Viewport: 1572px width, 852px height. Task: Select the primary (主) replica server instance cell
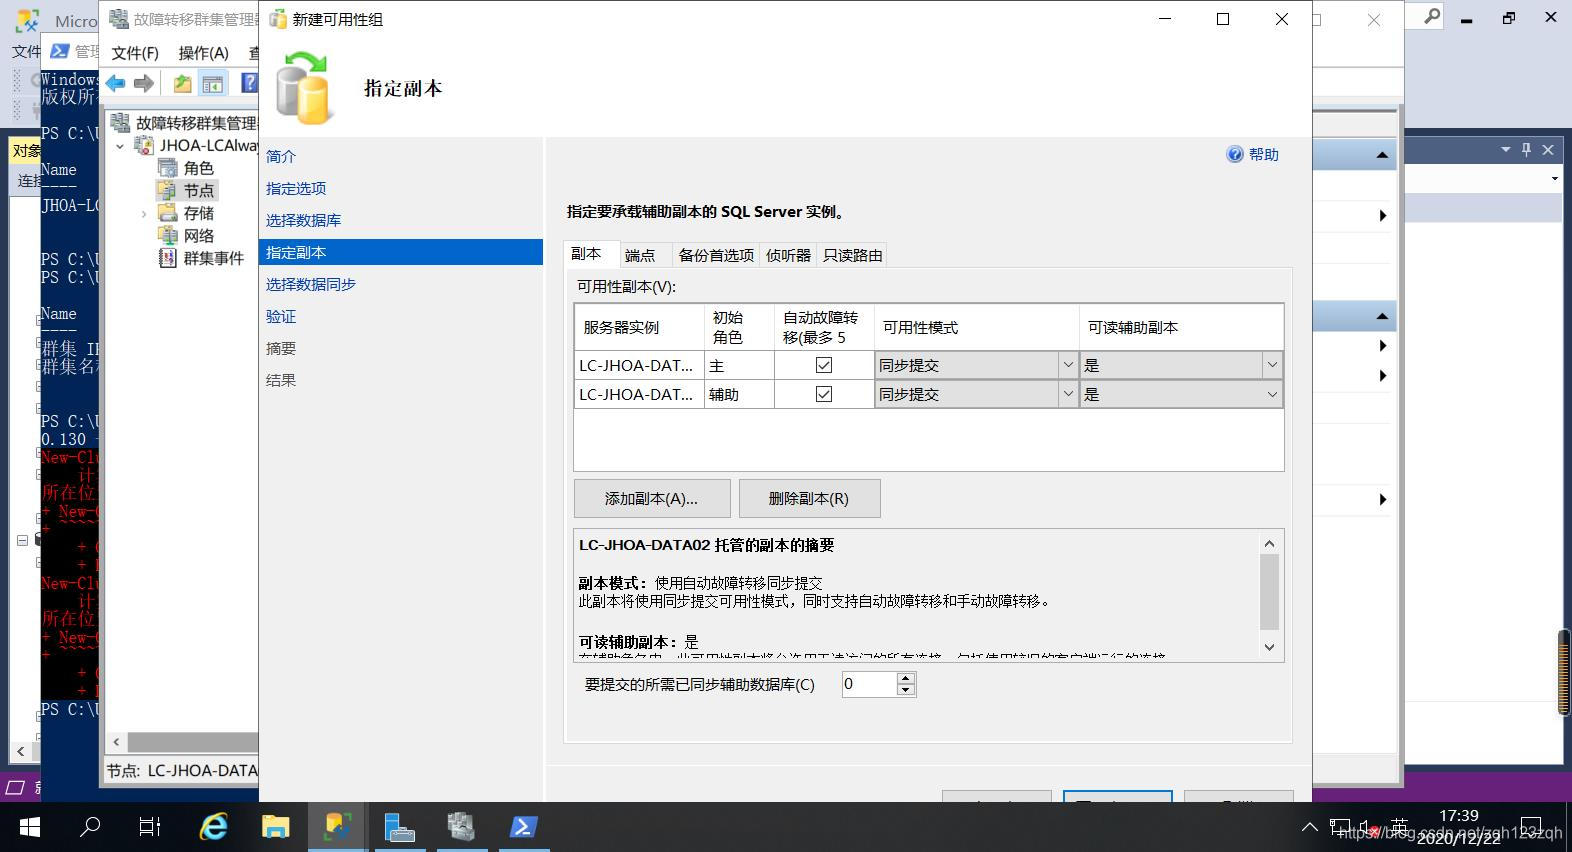tap(638, 365)
